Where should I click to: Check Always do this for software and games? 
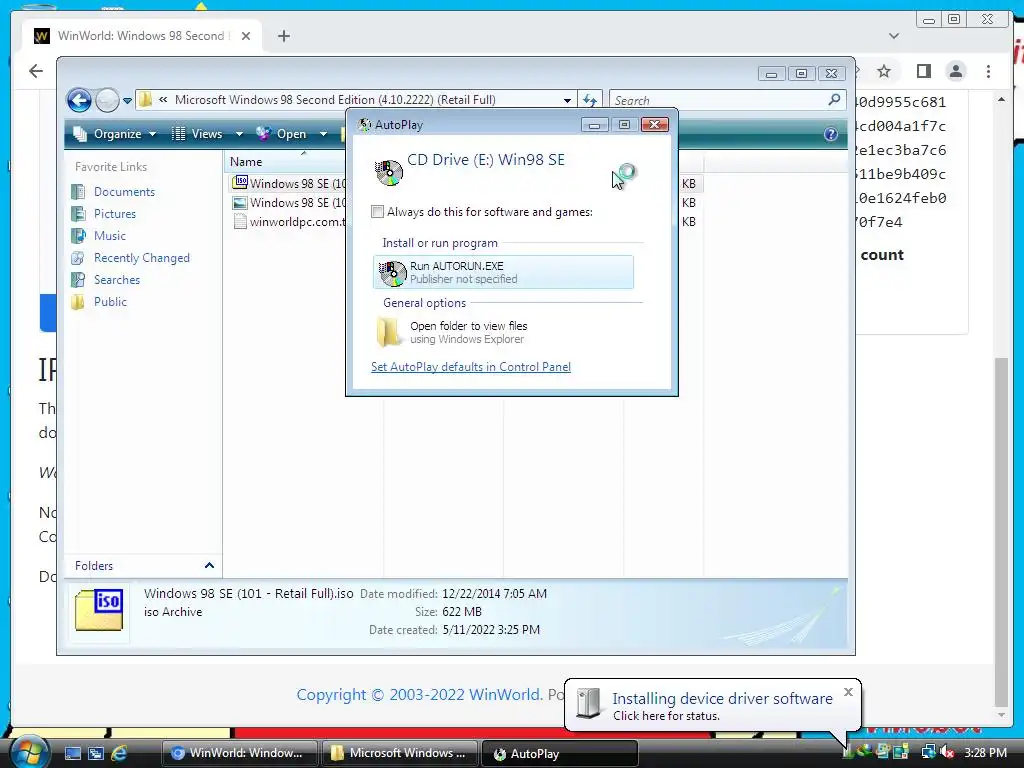(377, 212)
